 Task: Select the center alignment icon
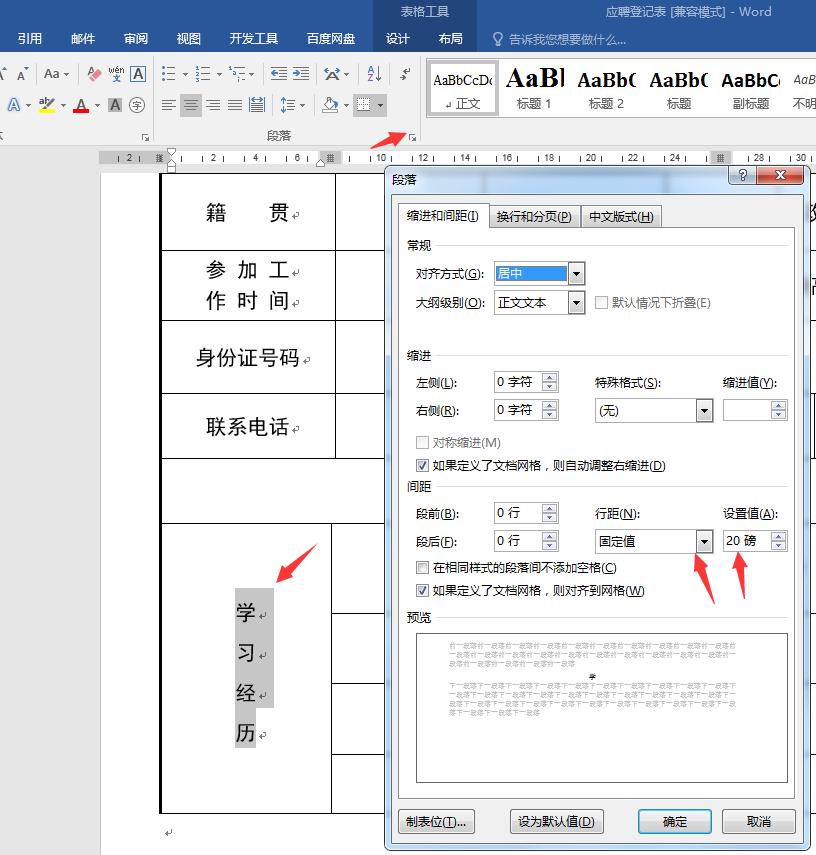[192, 107]
